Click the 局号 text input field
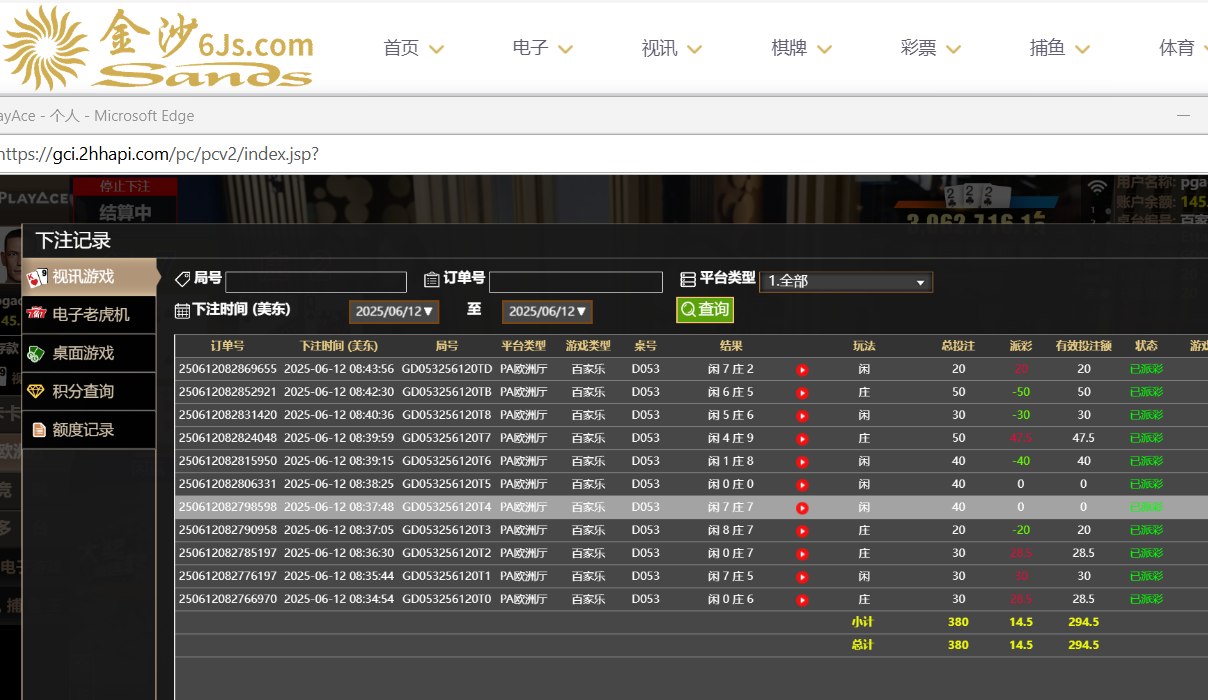Image resolution: width=1208 pixels, height=700 pixels. point(316,282)
